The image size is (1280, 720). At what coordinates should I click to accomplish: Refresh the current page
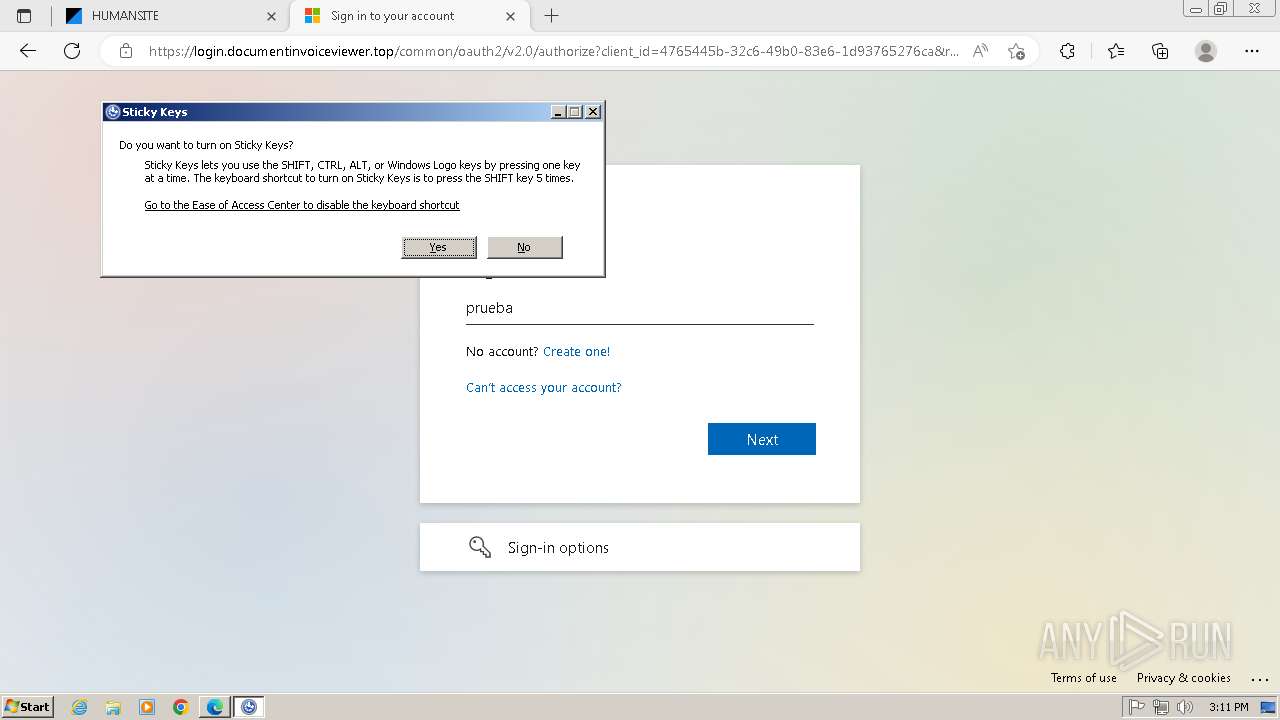point(72,51)
